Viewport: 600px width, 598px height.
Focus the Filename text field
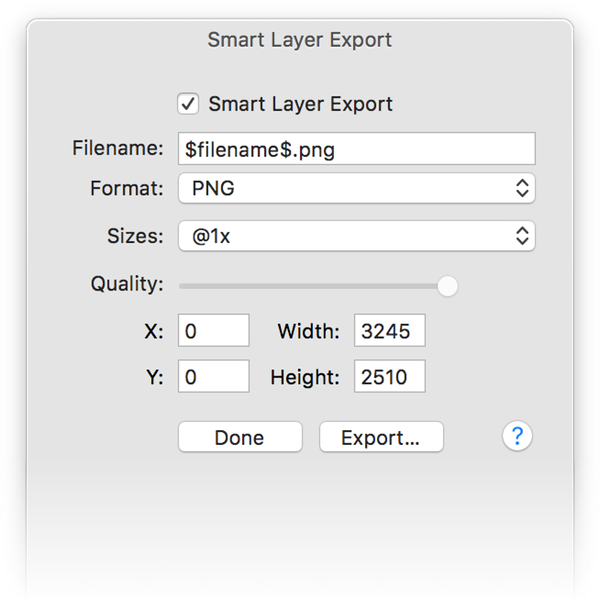pyautogui.click(x=356, y=149)
